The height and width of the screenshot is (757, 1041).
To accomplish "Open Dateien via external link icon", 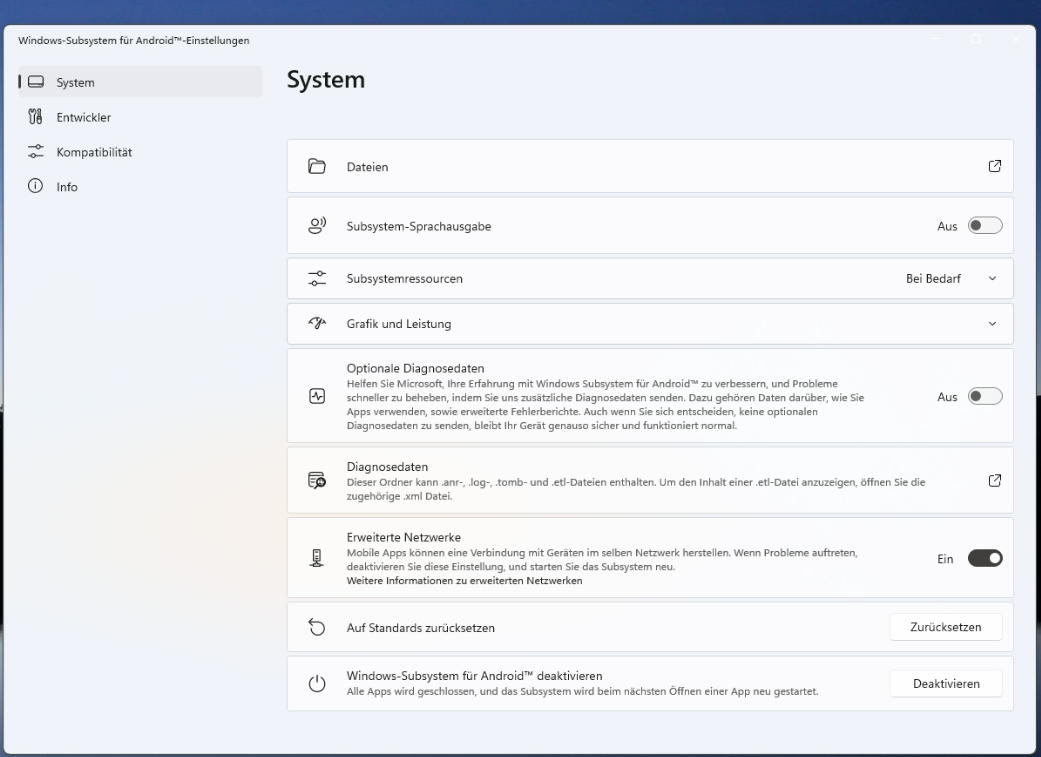I will tap(994, 166).
